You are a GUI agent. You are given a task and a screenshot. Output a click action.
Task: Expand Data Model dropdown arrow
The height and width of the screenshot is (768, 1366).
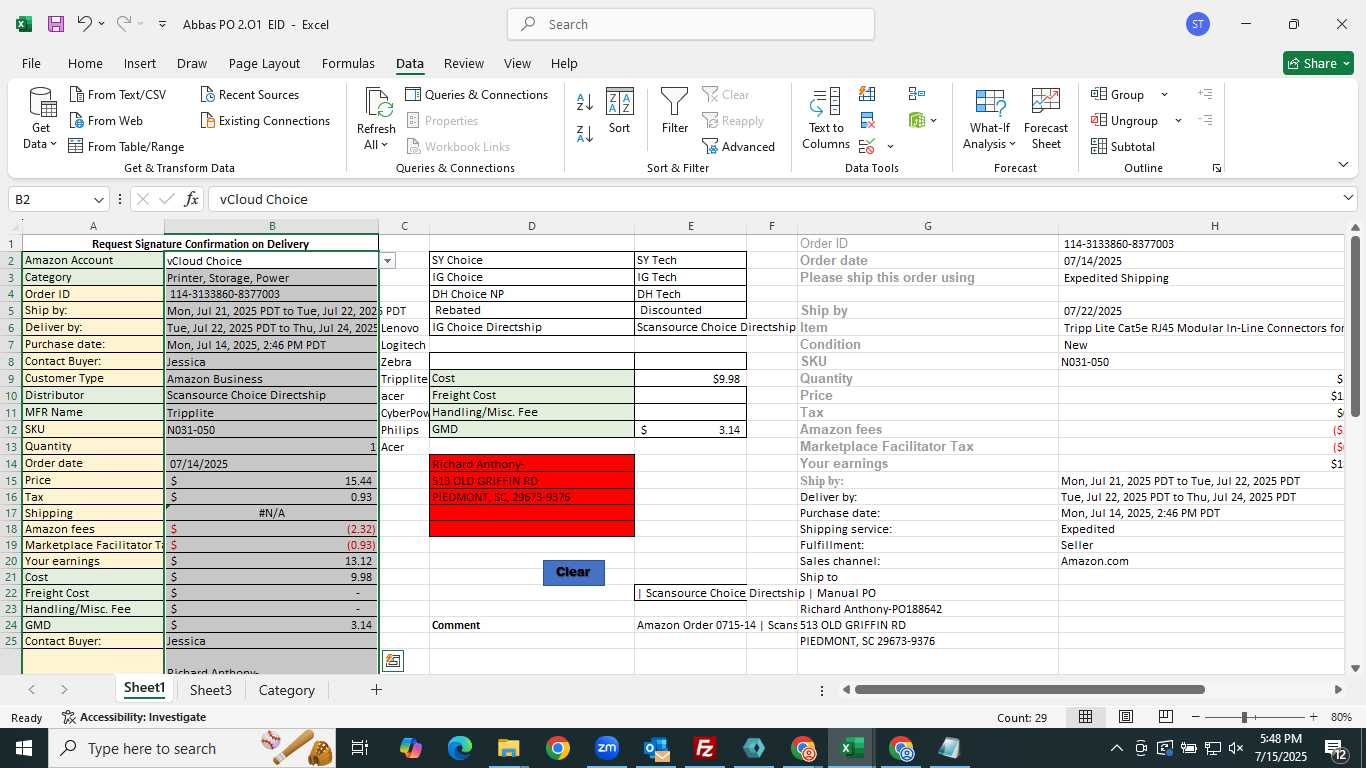coord(934,120)
